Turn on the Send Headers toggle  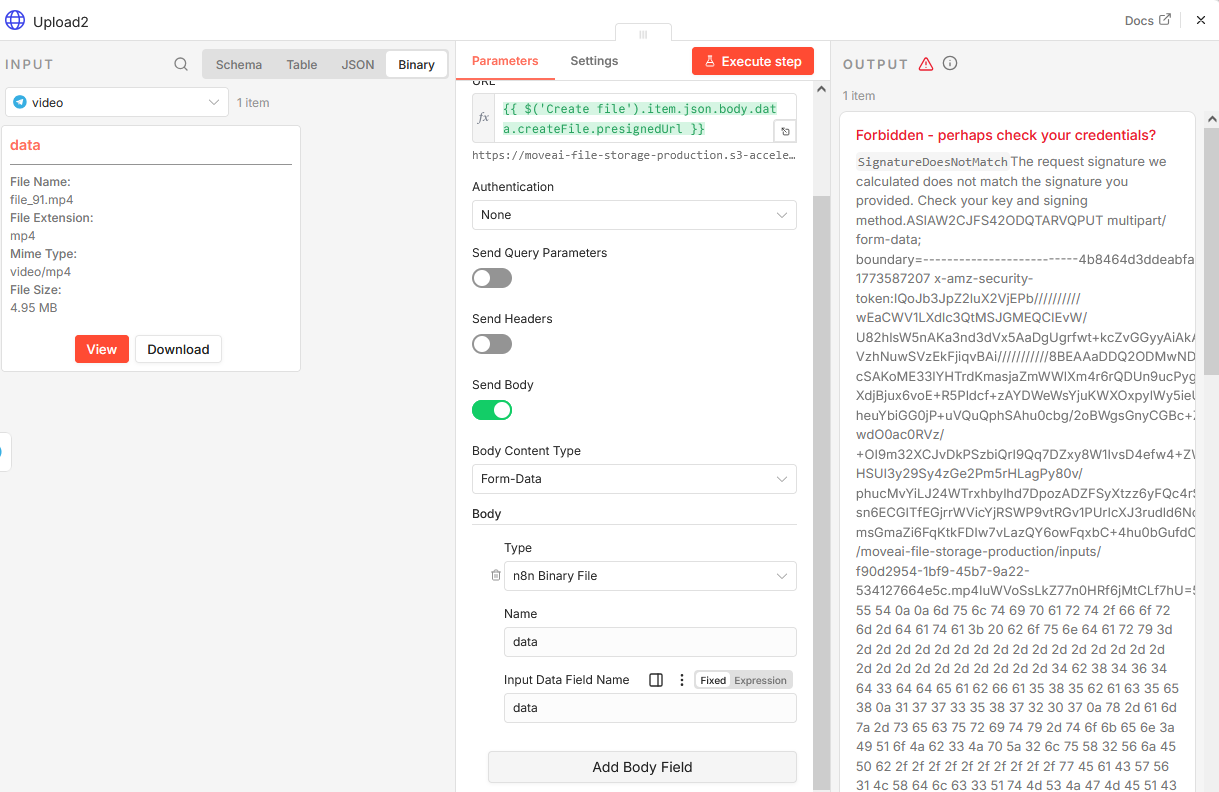pyautogui.click(x=492, y=344)
